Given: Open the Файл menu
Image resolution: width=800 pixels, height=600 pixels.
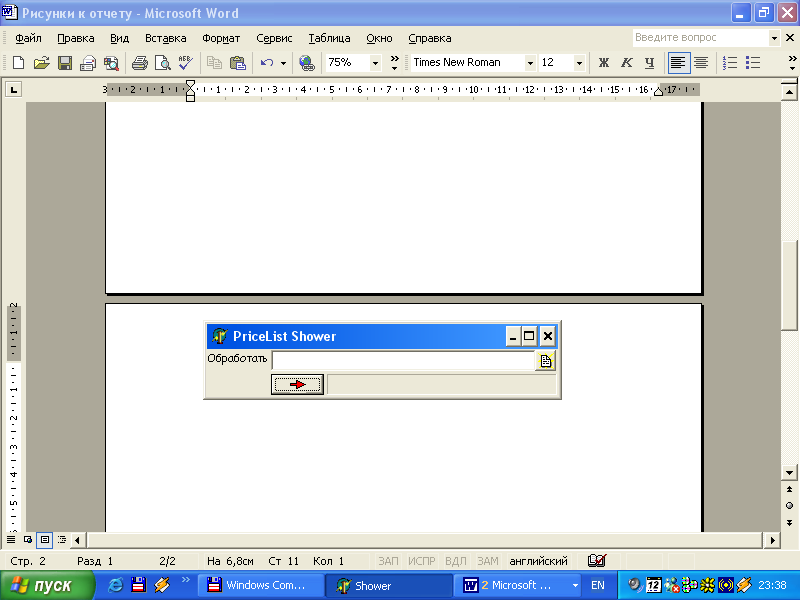Looking at the screenshot, I should (28, 38).
